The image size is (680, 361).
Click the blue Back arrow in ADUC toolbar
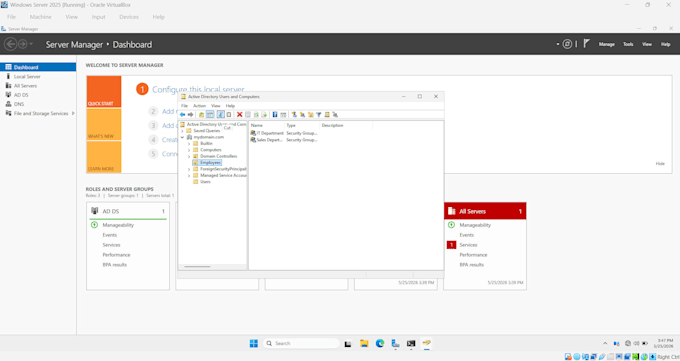(x=183, y=115)
